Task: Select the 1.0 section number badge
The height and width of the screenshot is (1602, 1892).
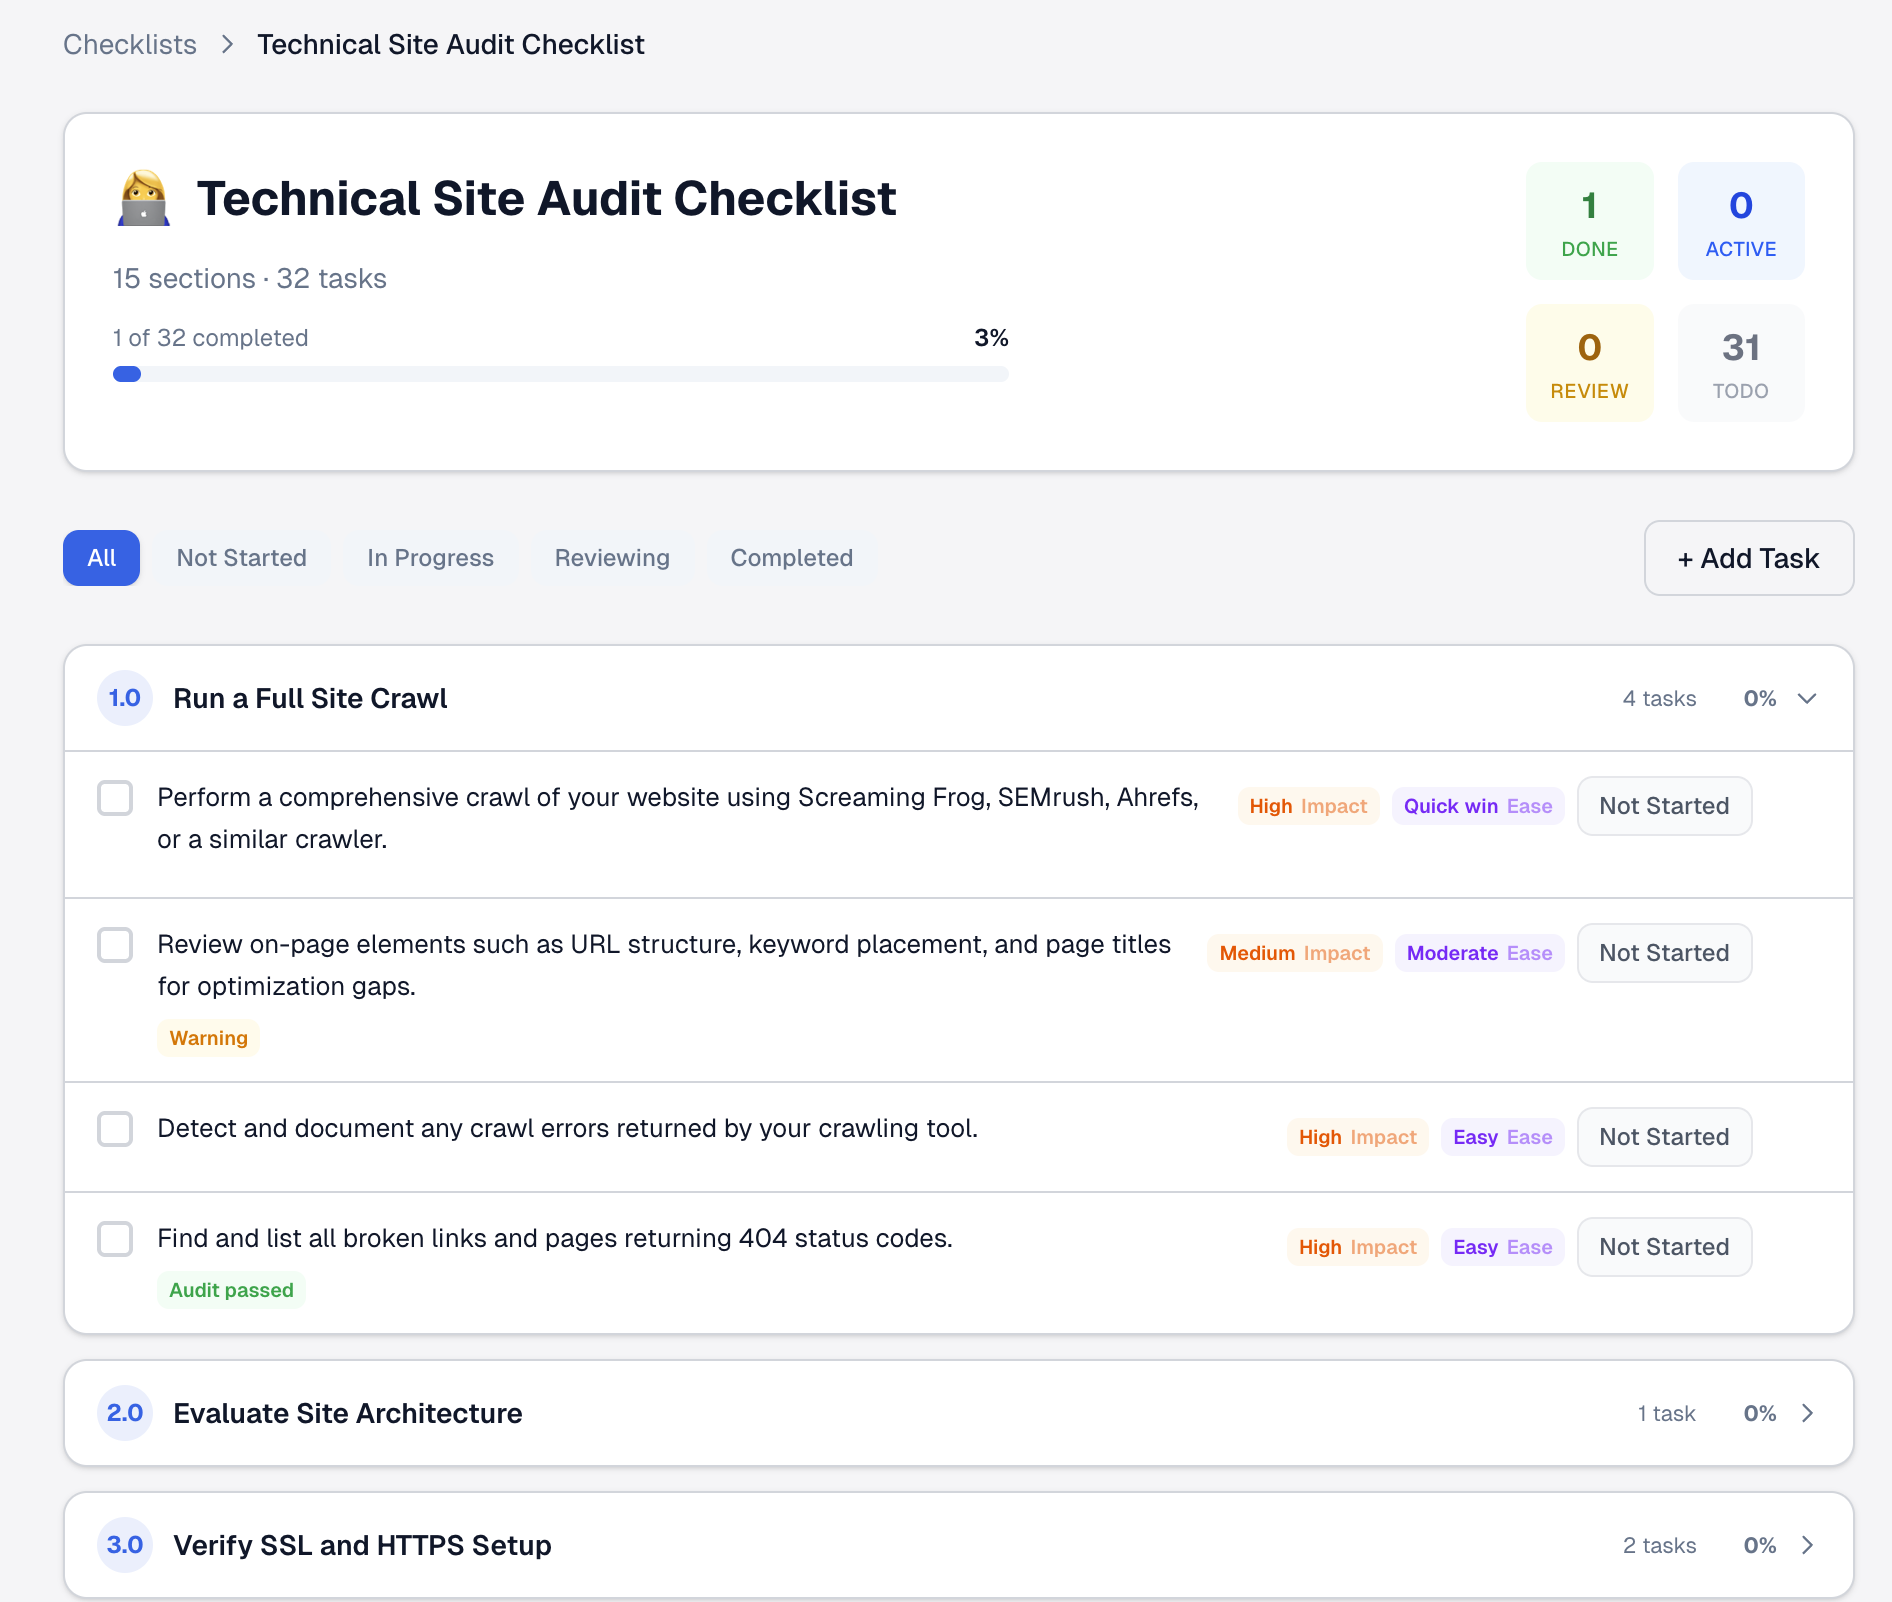Action: pyautogui.click(x=124, y=698)
